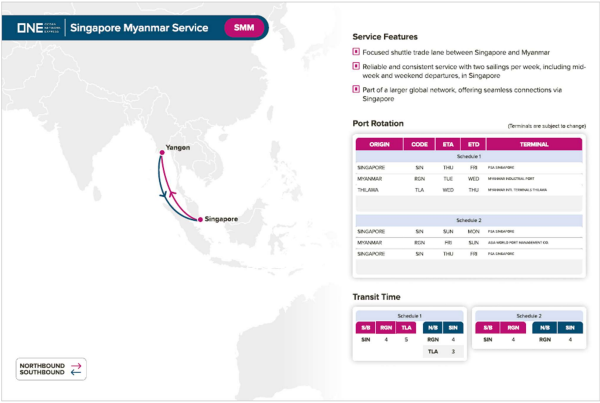
Task: Click the Schedule 1 header in Transit Time
Action: point(408,314)
